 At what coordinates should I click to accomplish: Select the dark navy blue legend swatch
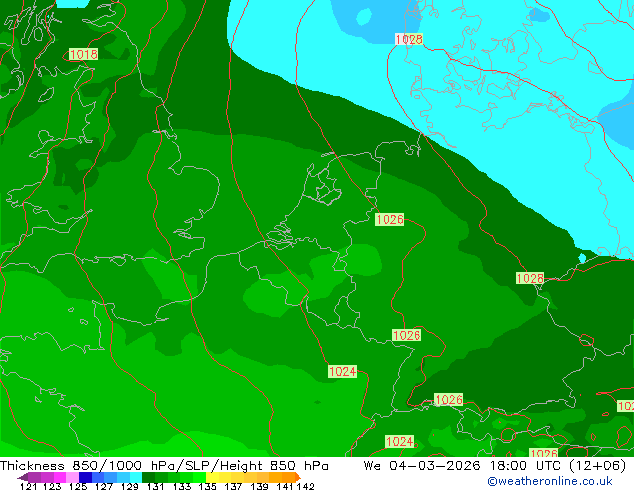(x=85, y=477)
